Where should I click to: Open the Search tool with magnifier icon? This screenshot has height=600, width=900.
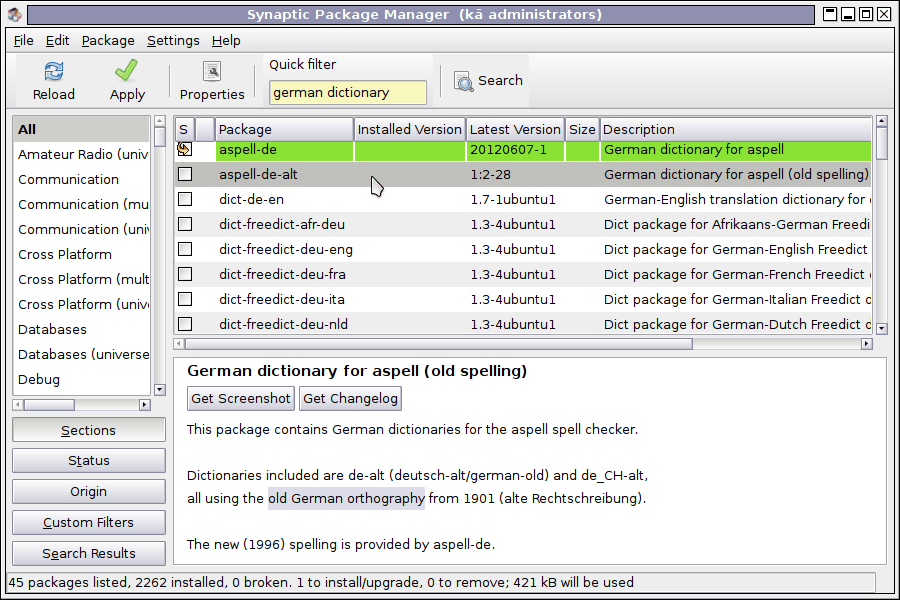(x=488, y=81)
